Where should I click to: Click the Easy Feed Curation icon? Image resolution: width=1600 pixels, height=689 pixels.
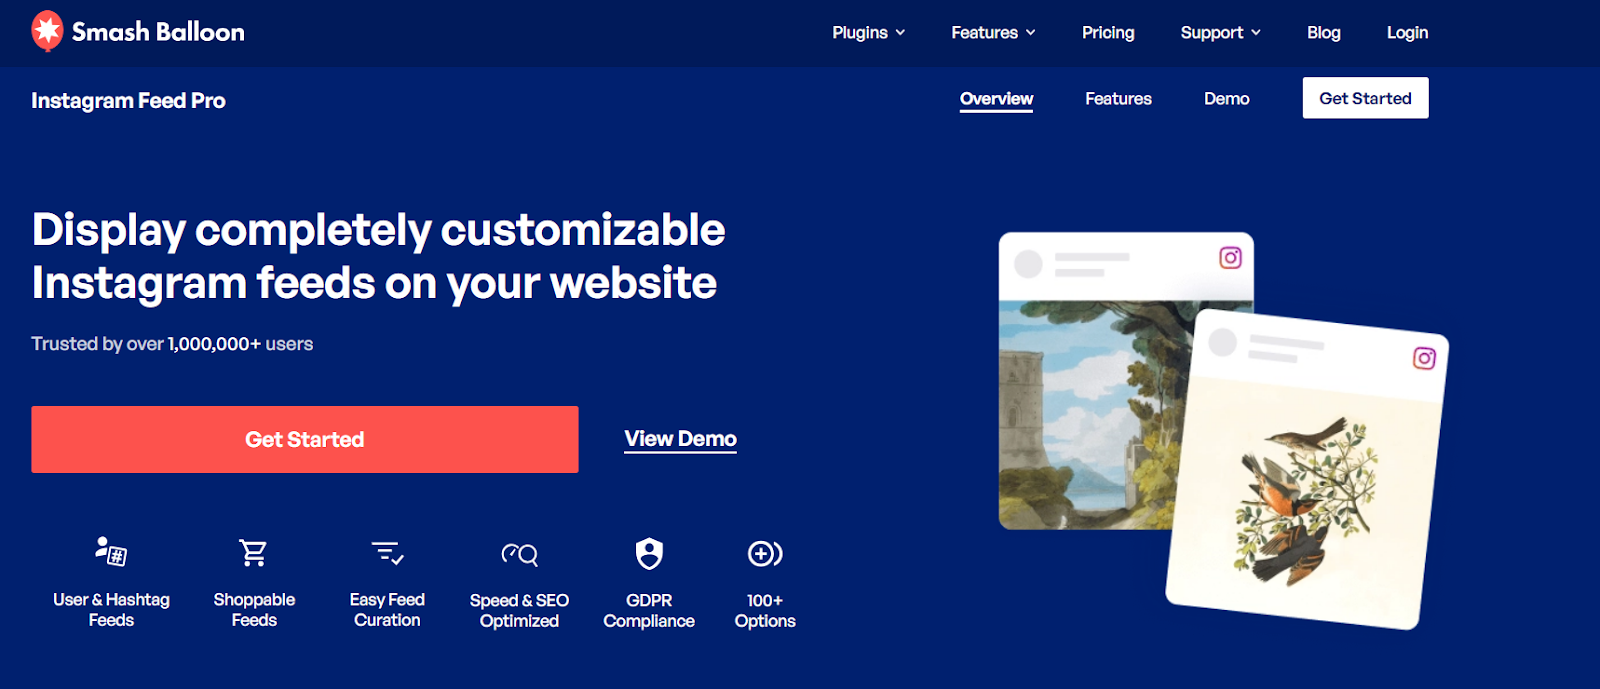[x=387, y=552]
